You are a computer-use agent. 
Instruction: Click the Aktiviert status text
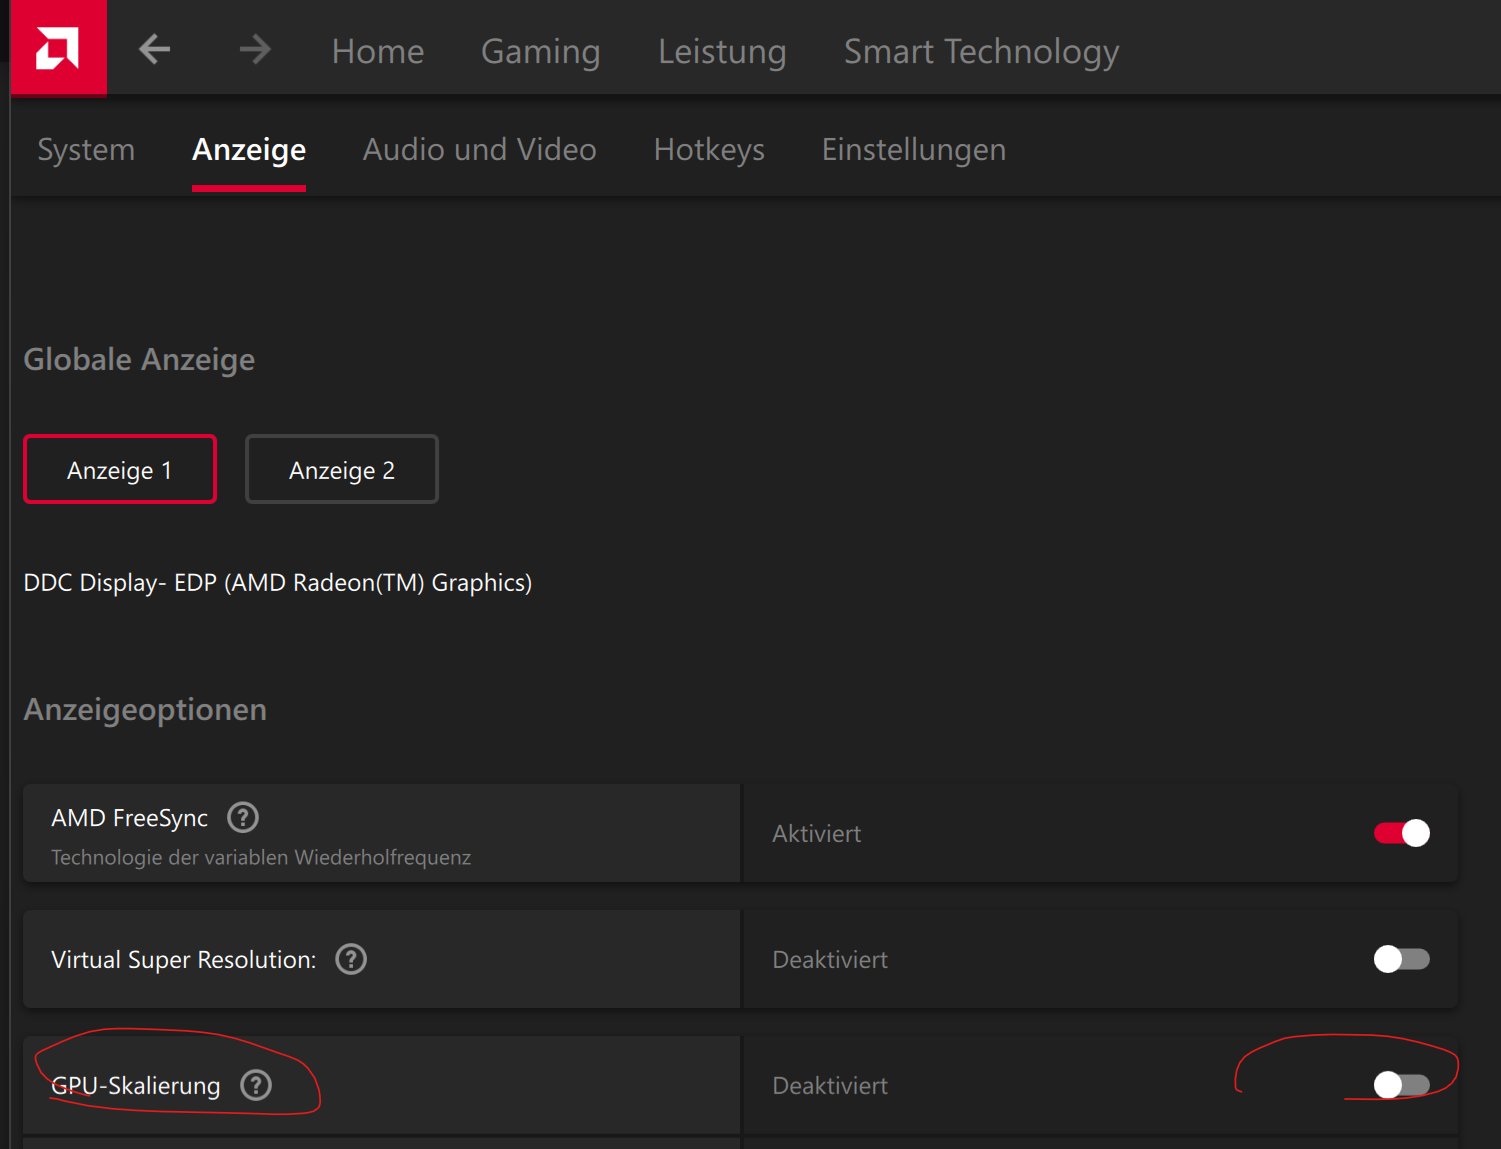pos(817,833)
